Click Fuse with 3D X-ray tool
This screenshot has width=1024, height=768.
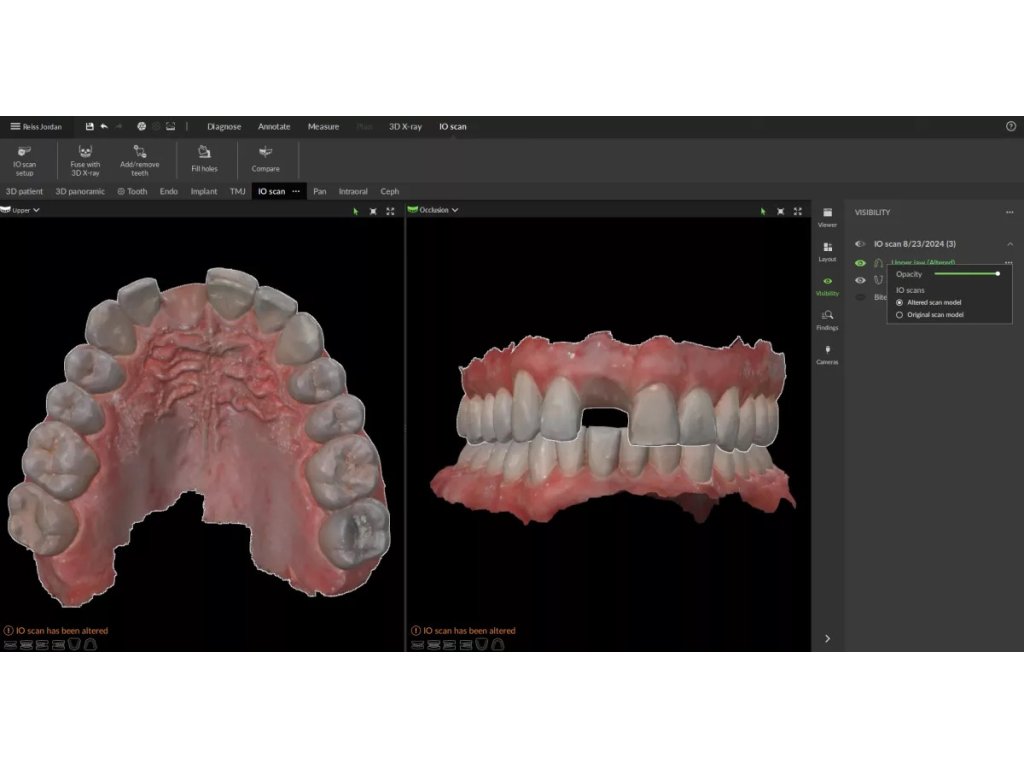tap(85, 158)
